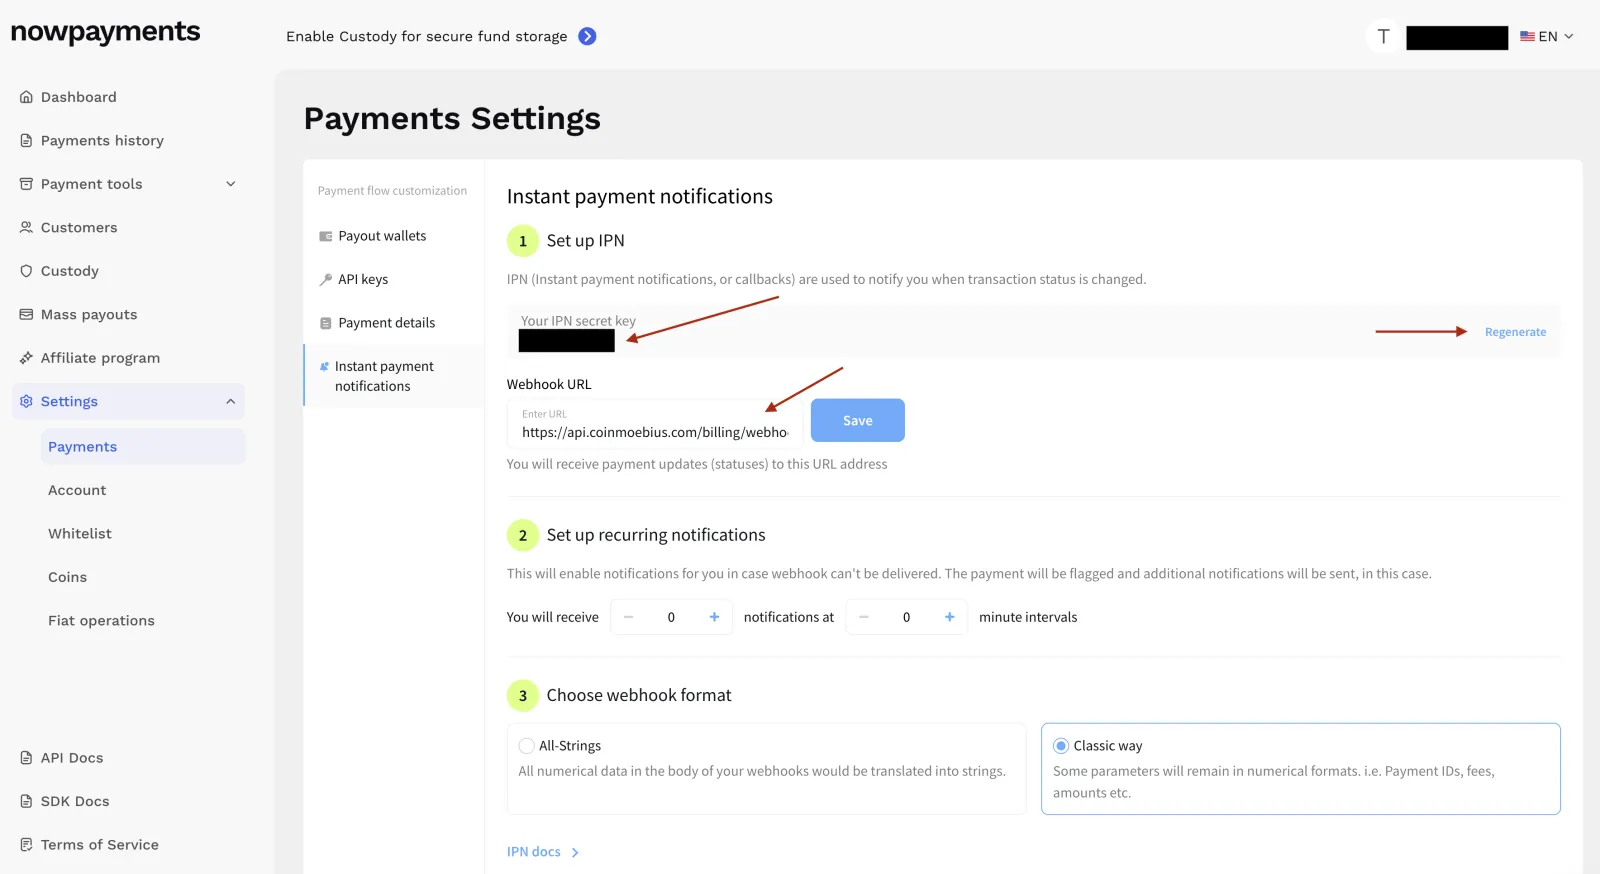Open Fiat operations settings
Screen dimensions: 1600x874
[x=101, y=621]
